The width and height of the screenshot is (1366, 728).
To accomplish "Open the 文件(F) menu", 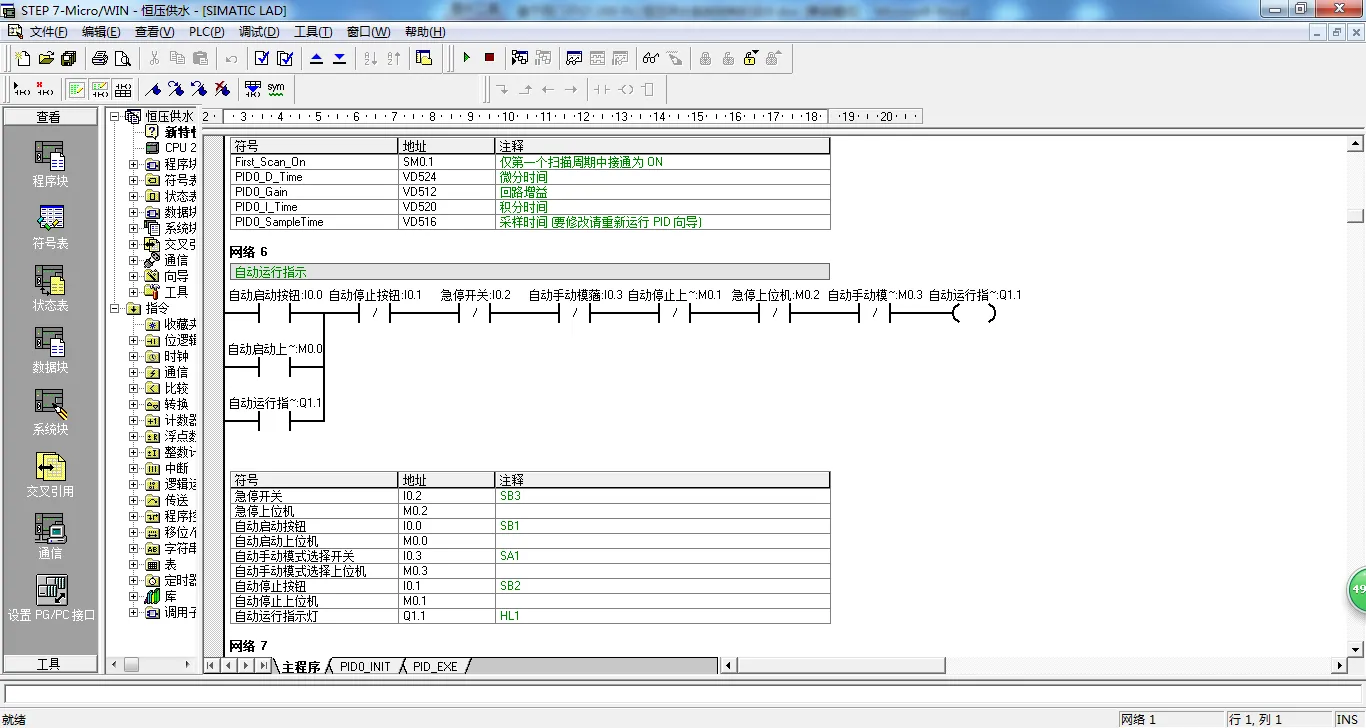I will (x=49, y=32).
